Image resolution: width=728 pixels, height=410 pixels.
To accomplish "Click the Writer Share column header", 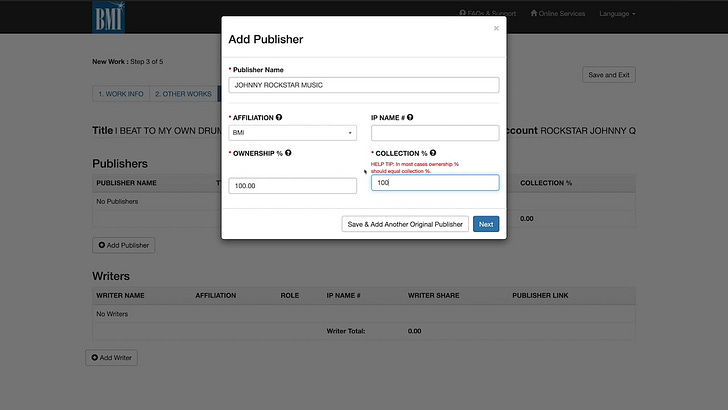I will click(x=434, y=295).
